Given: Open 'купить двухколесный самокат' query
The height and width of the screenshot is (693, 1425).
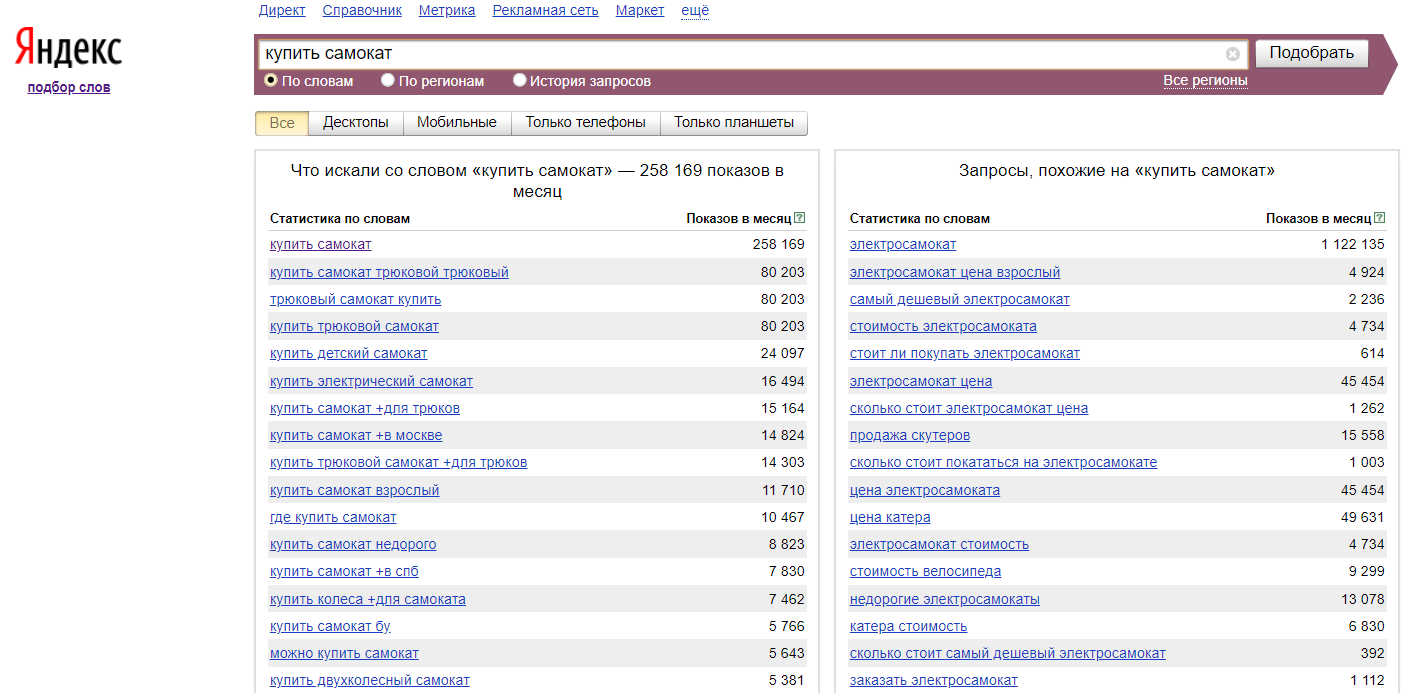Looking at the screenshot, I should pyautogui.click(x=370, y=680).
